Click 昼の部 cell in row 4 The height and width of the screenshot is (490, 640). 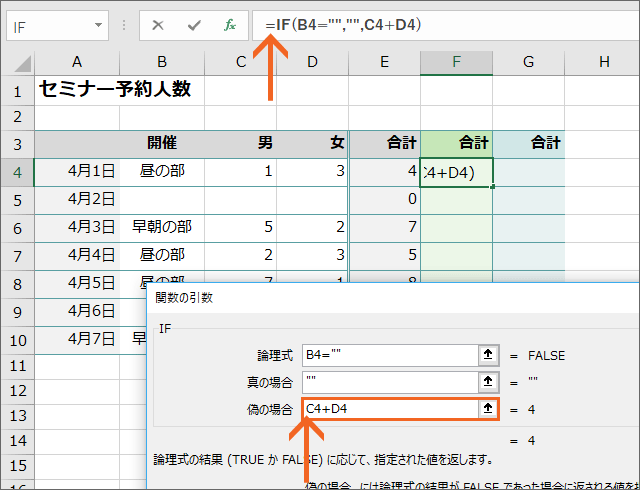coord(162,171)
